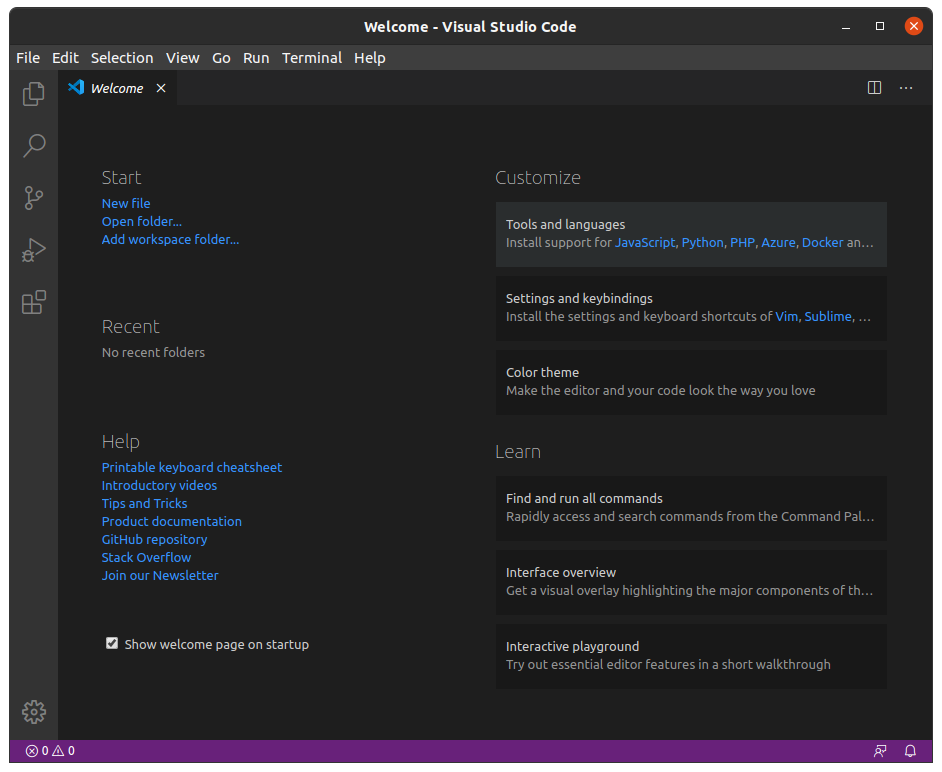Open the Go menu
942x772 pixels.
(x=221, y=58)
